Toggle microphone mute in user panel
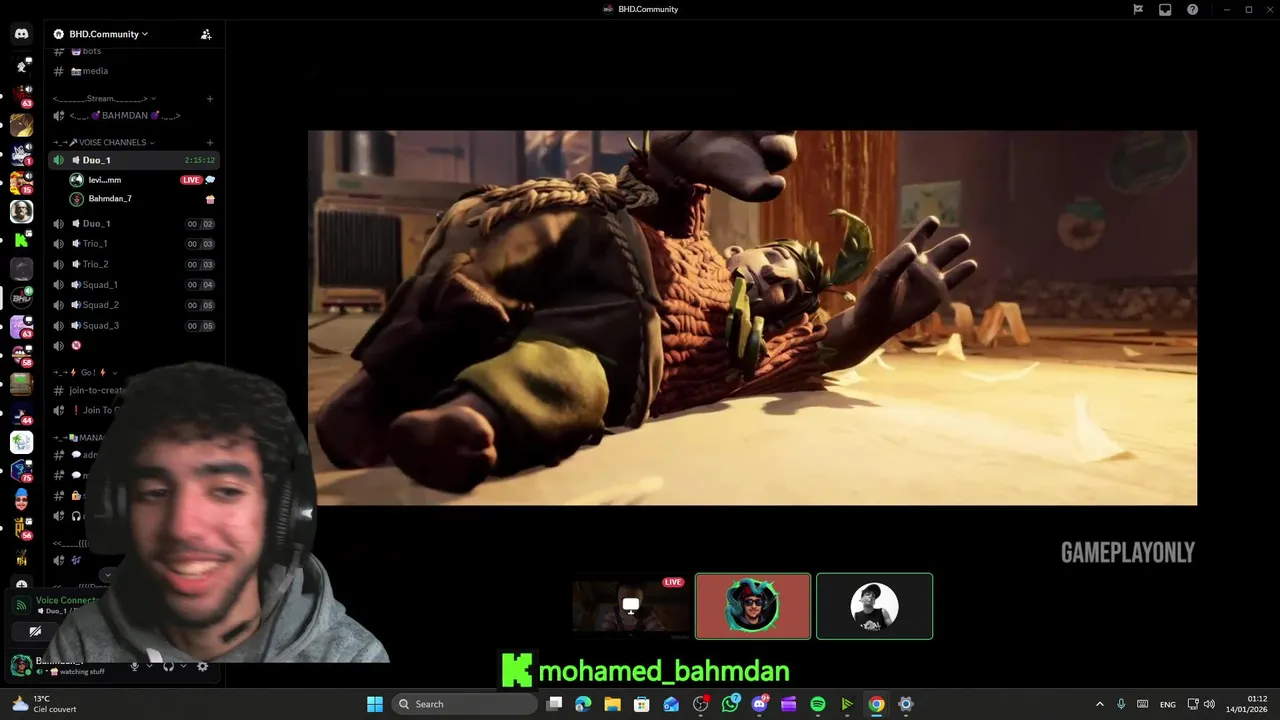The height and width of the screenshot is (720, 1280). click(135, 666)
